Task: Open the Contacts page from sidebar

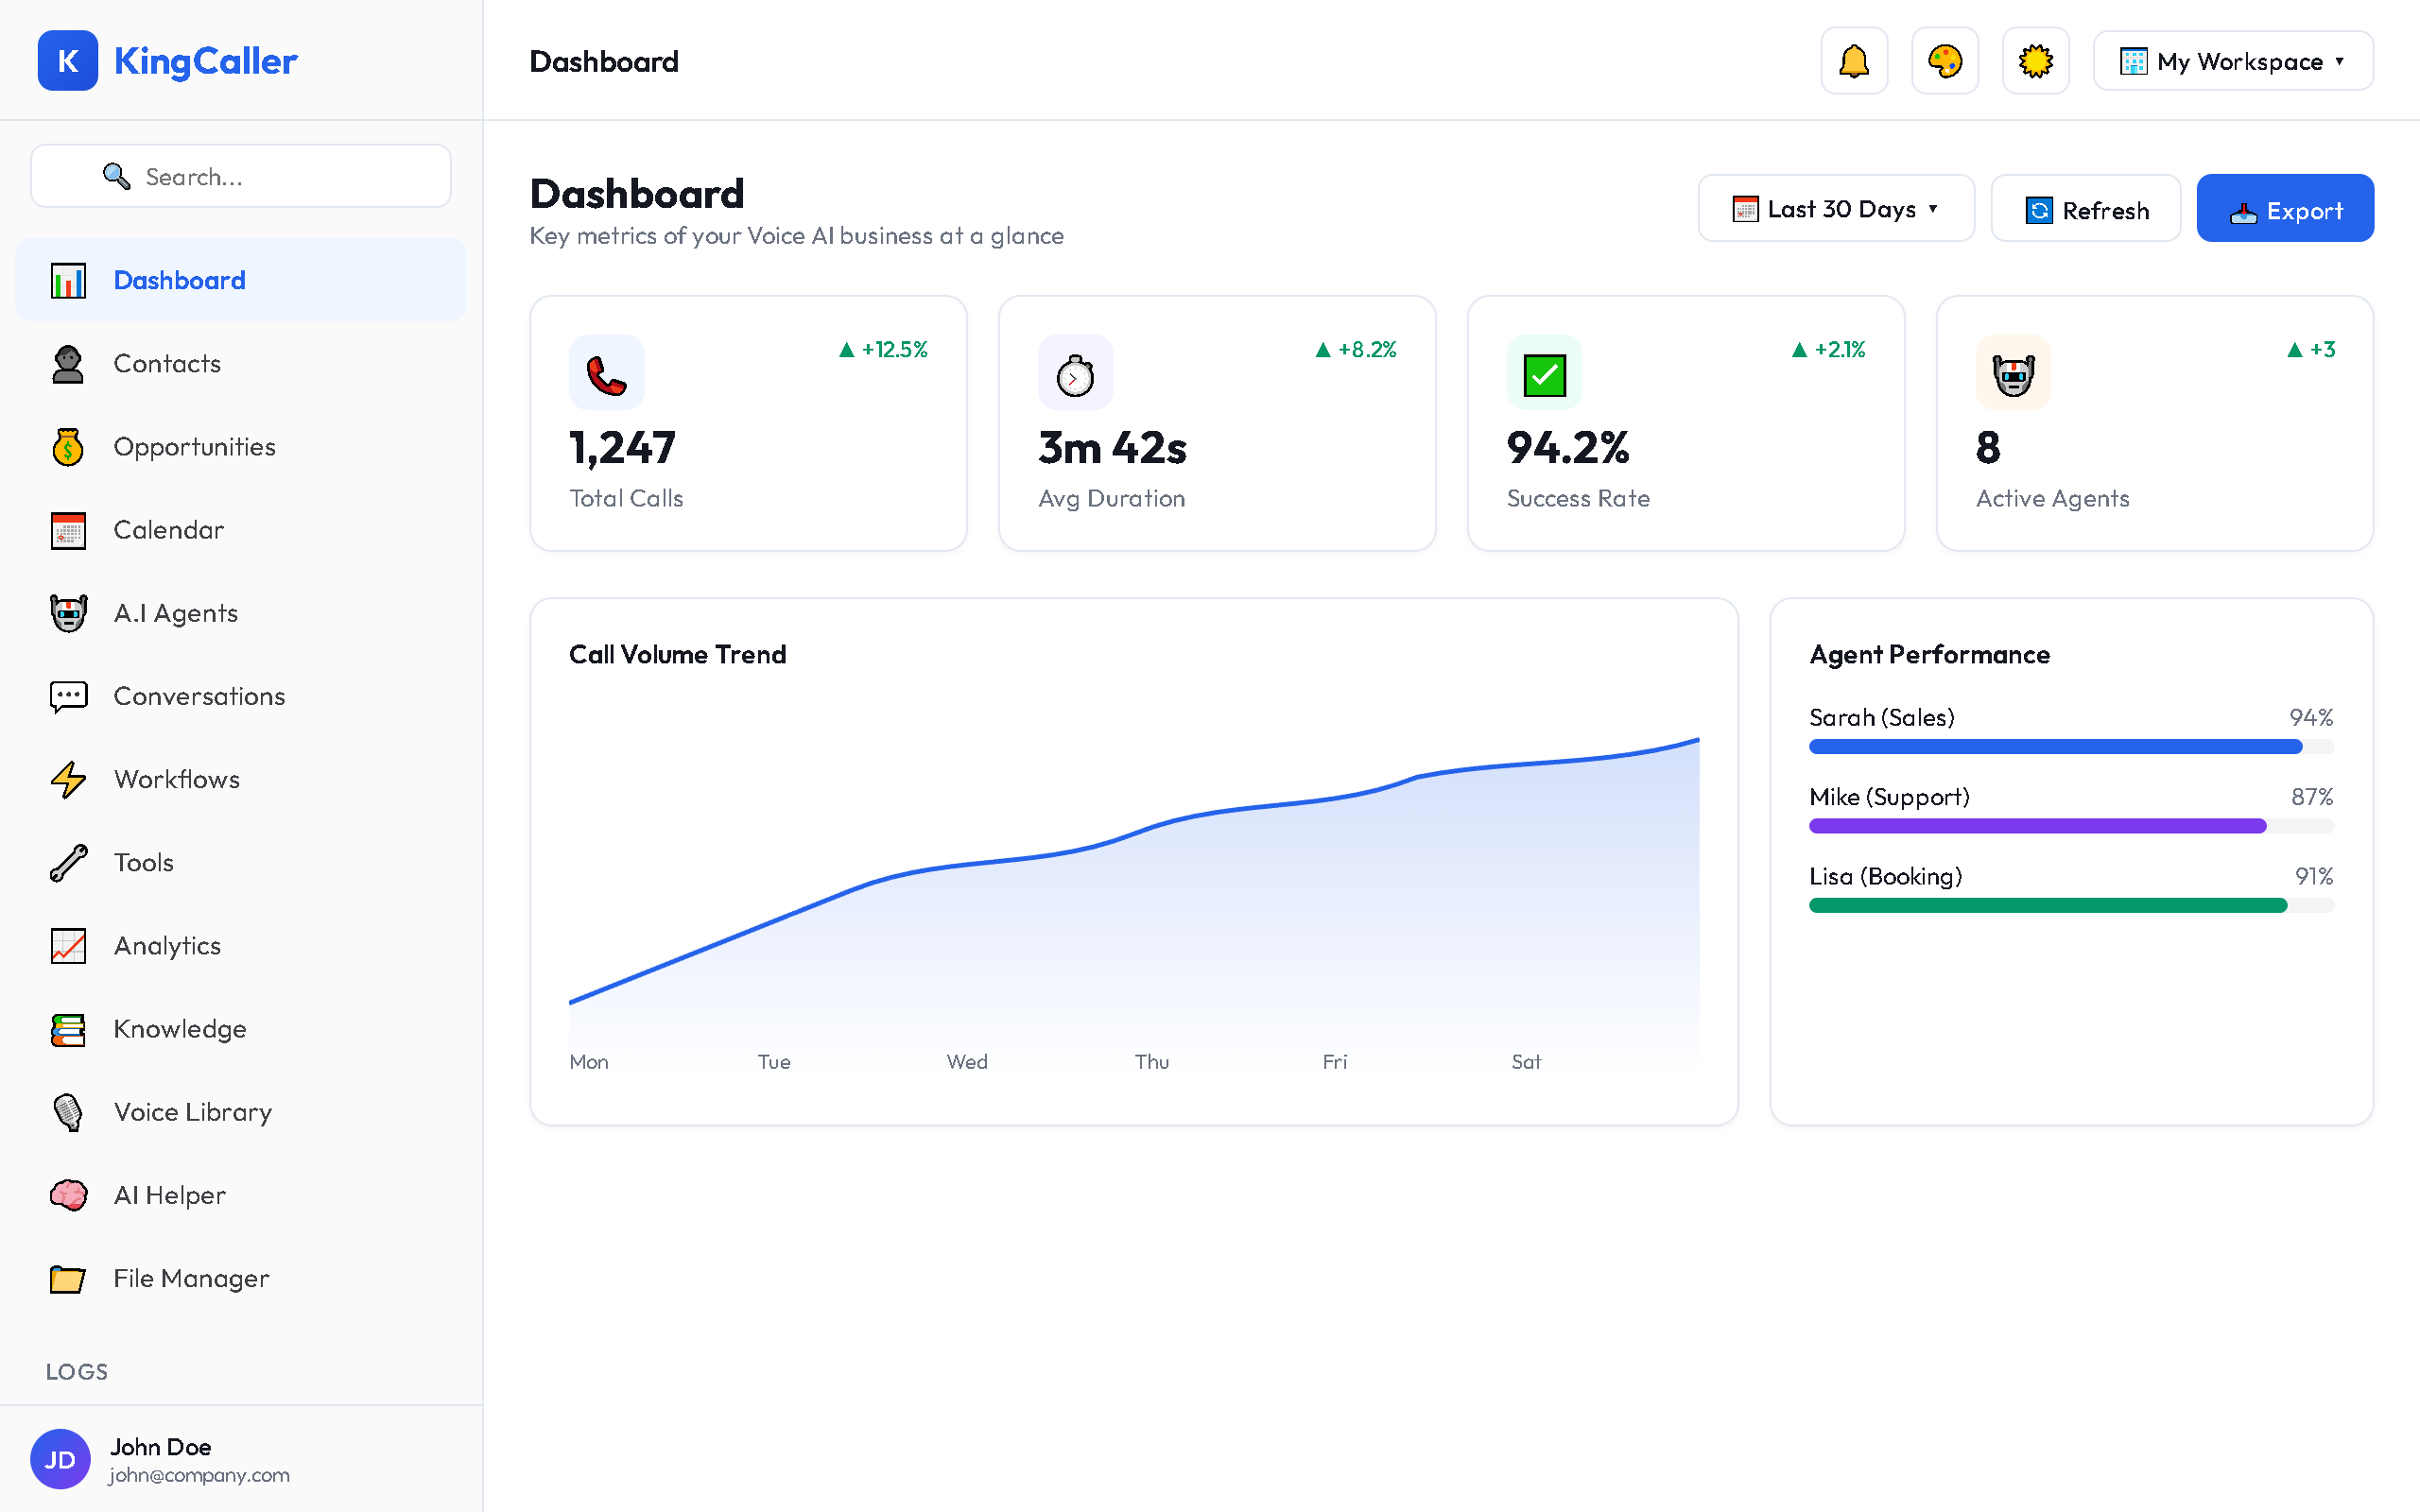Action: click(167, 363)
